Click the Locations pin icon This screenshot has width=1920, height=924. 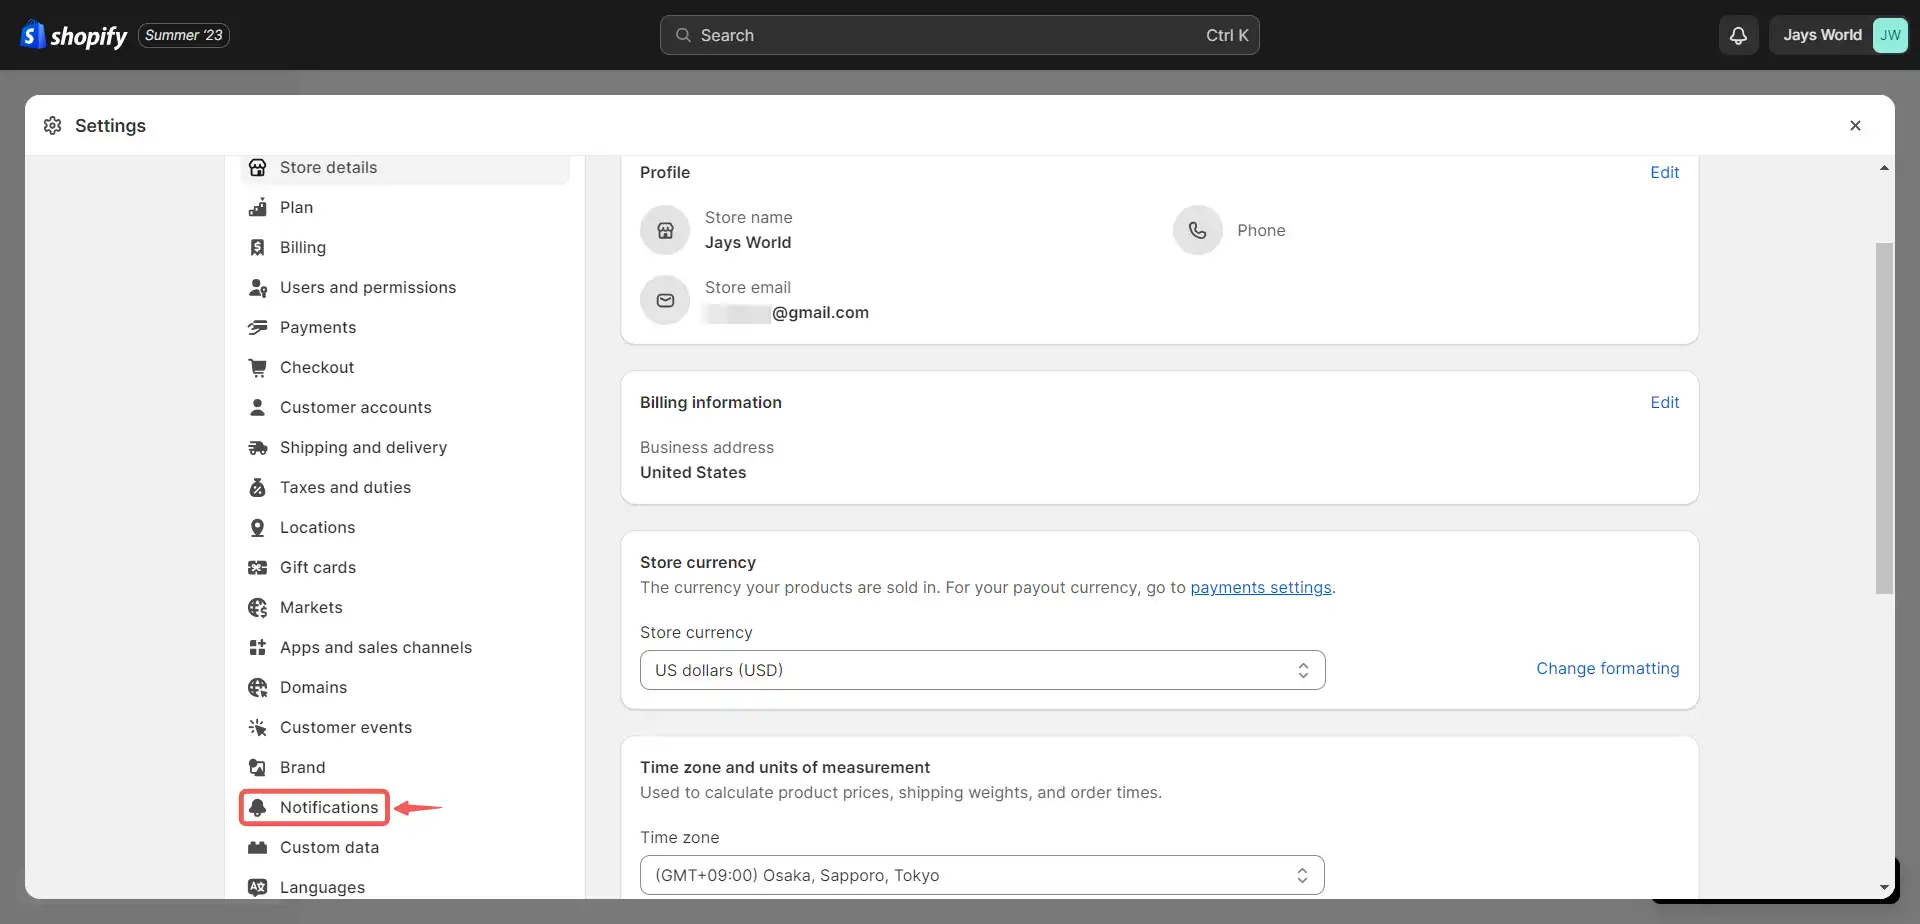coord(258,527)
